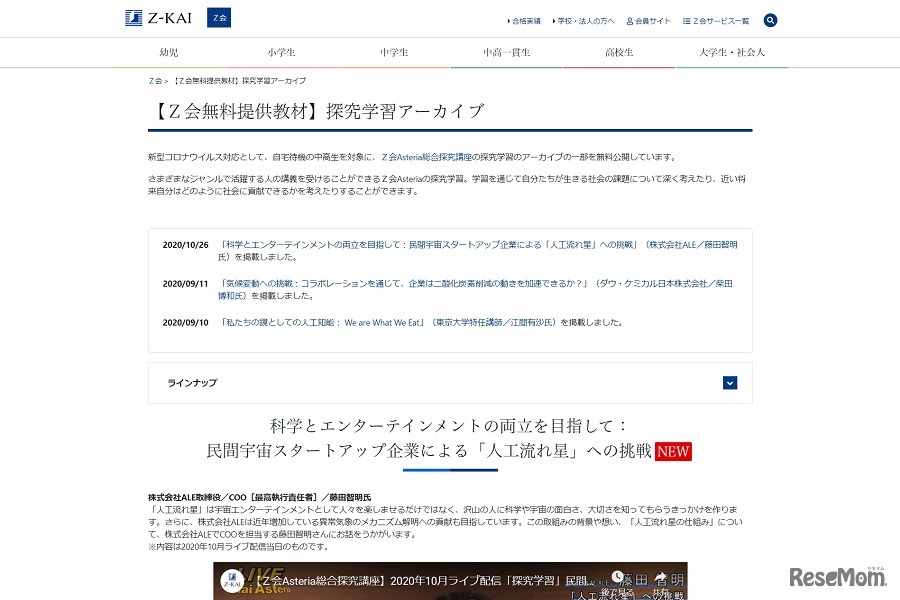
Task: Open the 幼児 menu item
Action: click(167, 51)
